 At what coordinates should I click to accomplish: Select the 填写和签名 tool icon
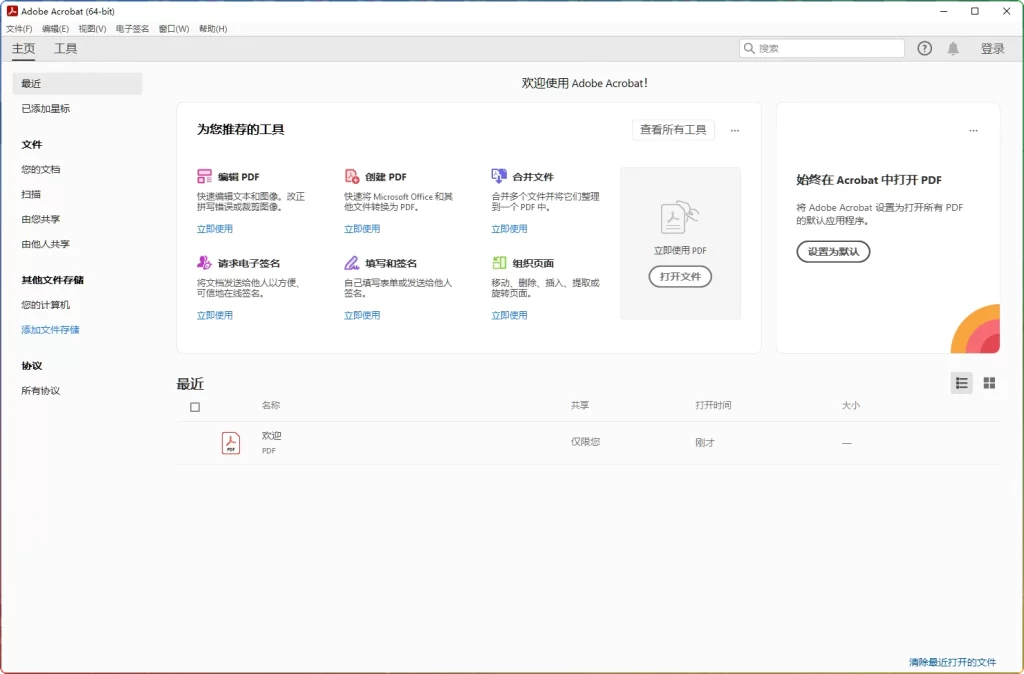pos(350,262)
